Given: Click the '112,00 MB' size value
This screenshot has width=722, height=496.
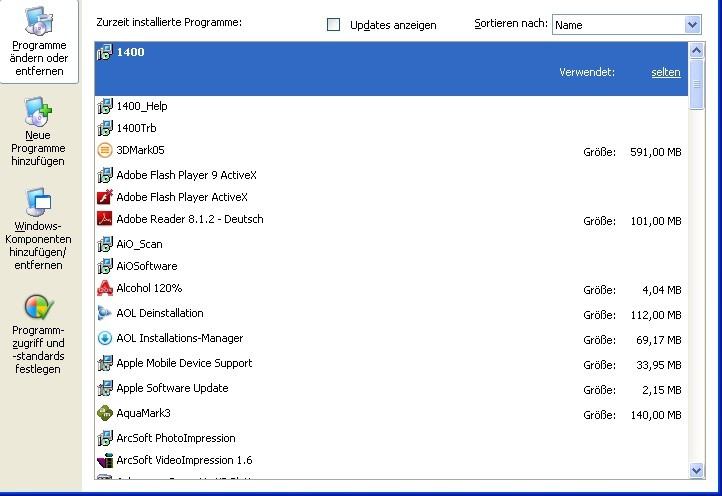Looking at the screenshot, I should 656,315.
